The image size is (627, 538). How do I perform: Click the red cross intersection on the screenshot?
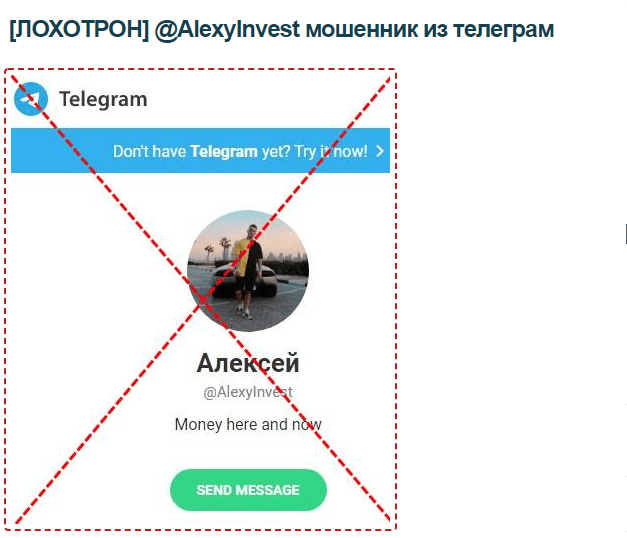point(203,300)
